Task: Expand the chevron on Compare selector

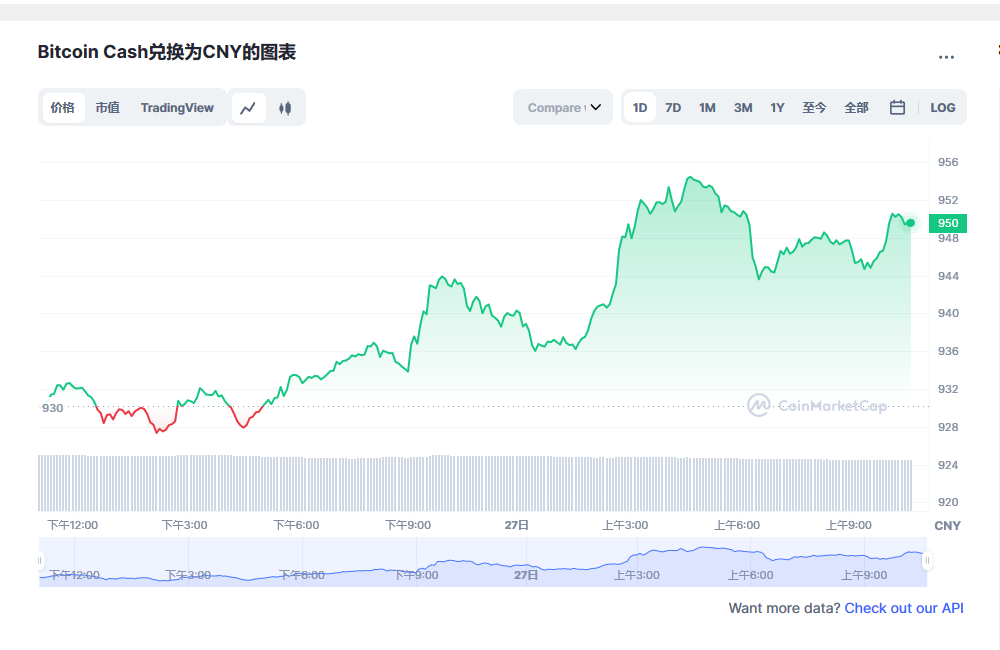Action: [594, 106]
